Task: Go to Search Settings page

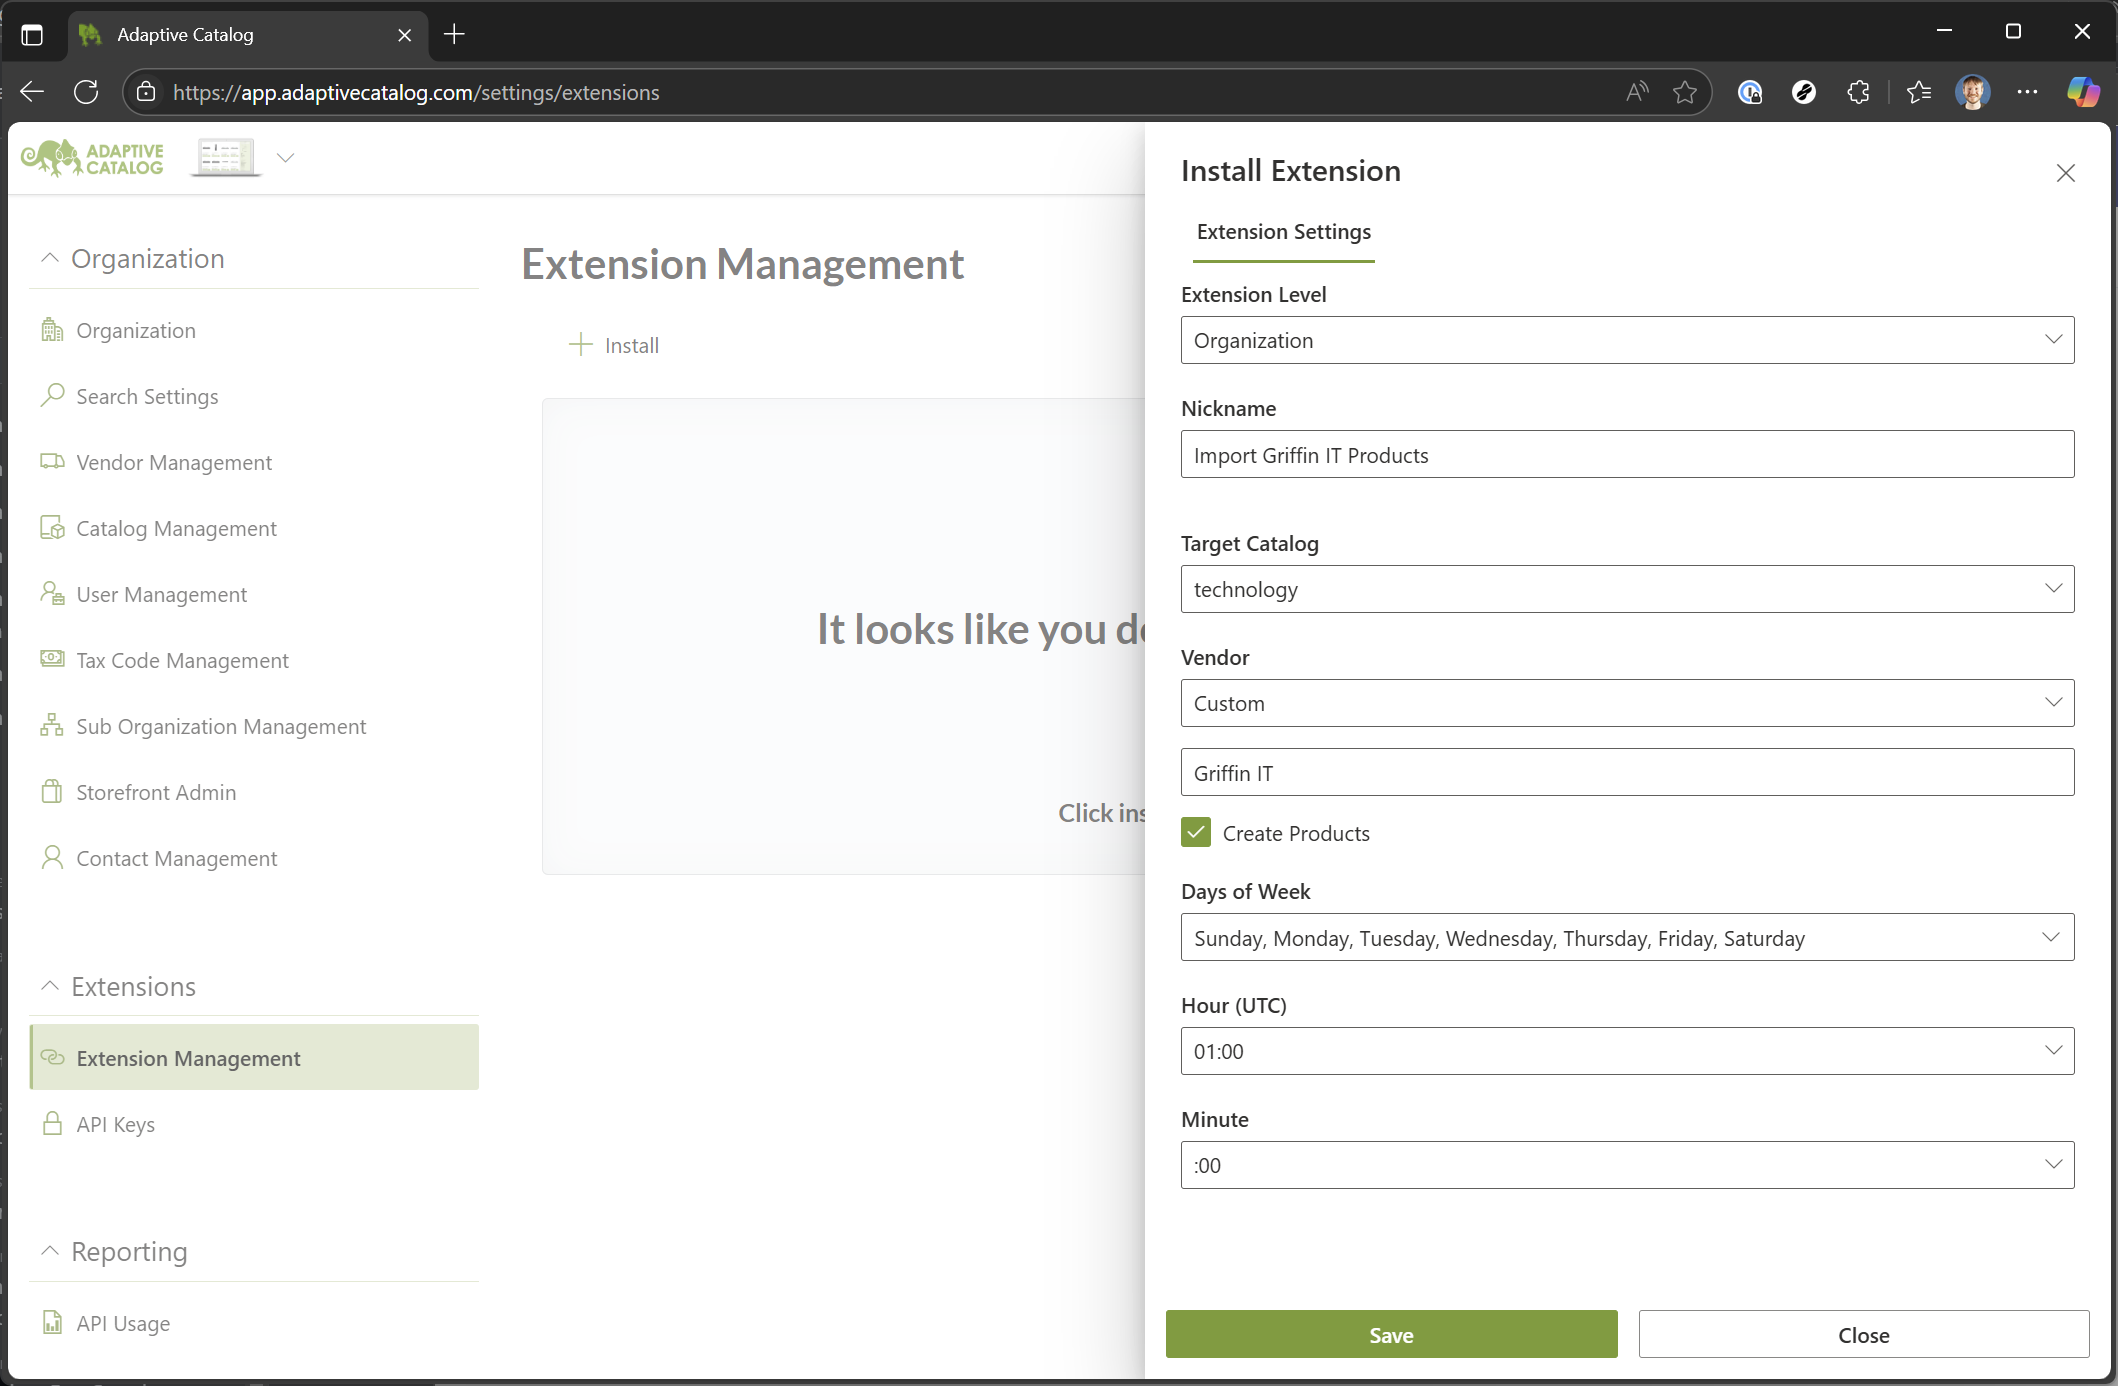Action: point(147,396)
